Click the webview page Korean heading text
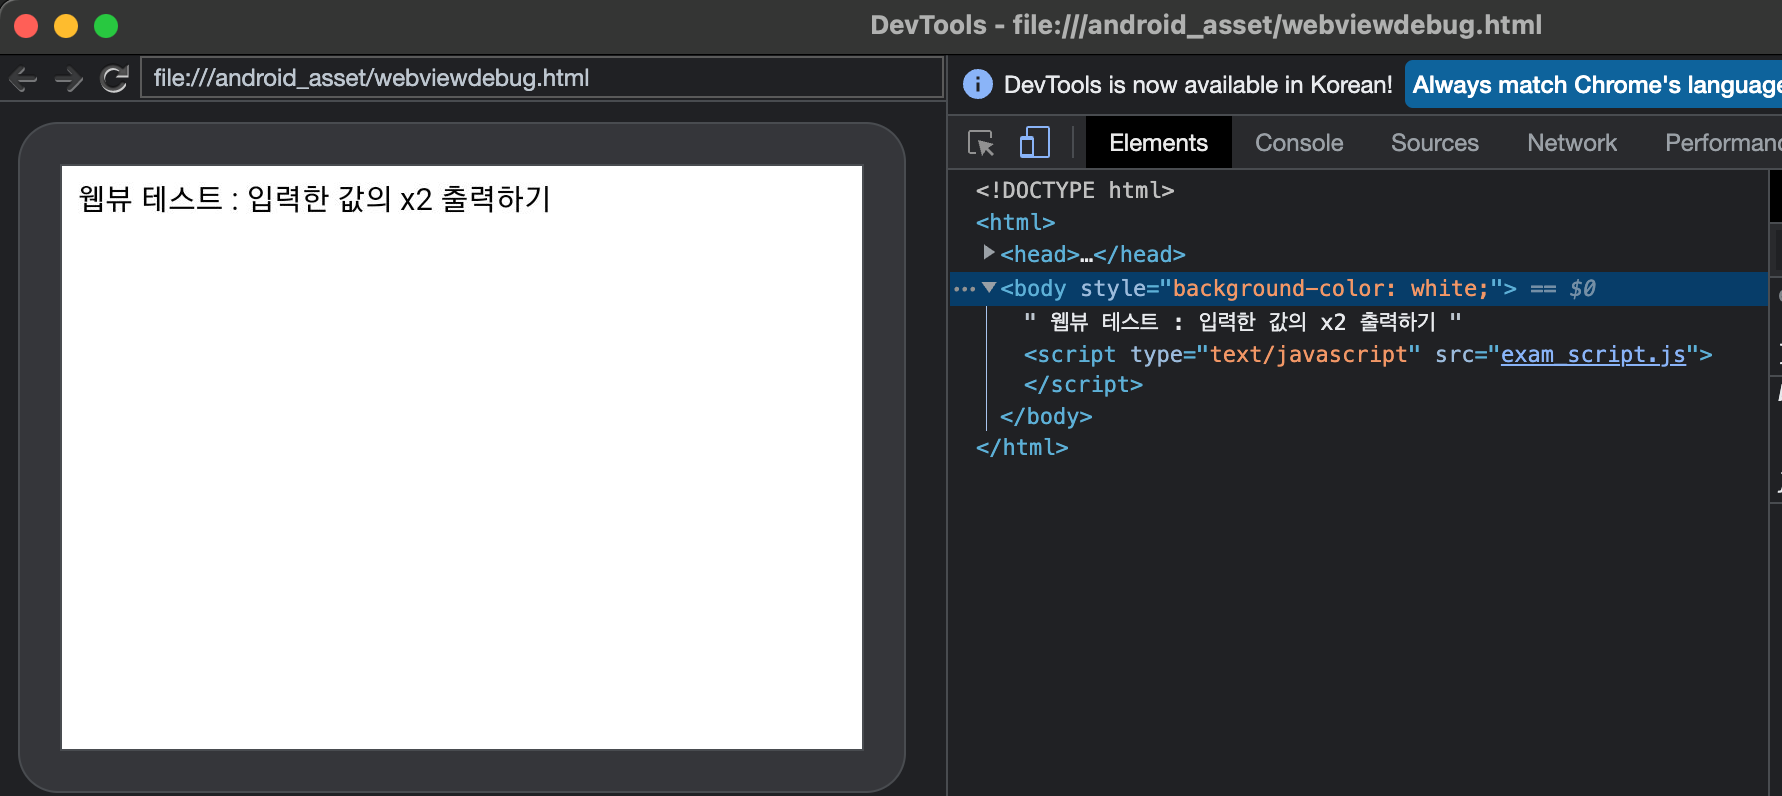 [x=315, y=199]
